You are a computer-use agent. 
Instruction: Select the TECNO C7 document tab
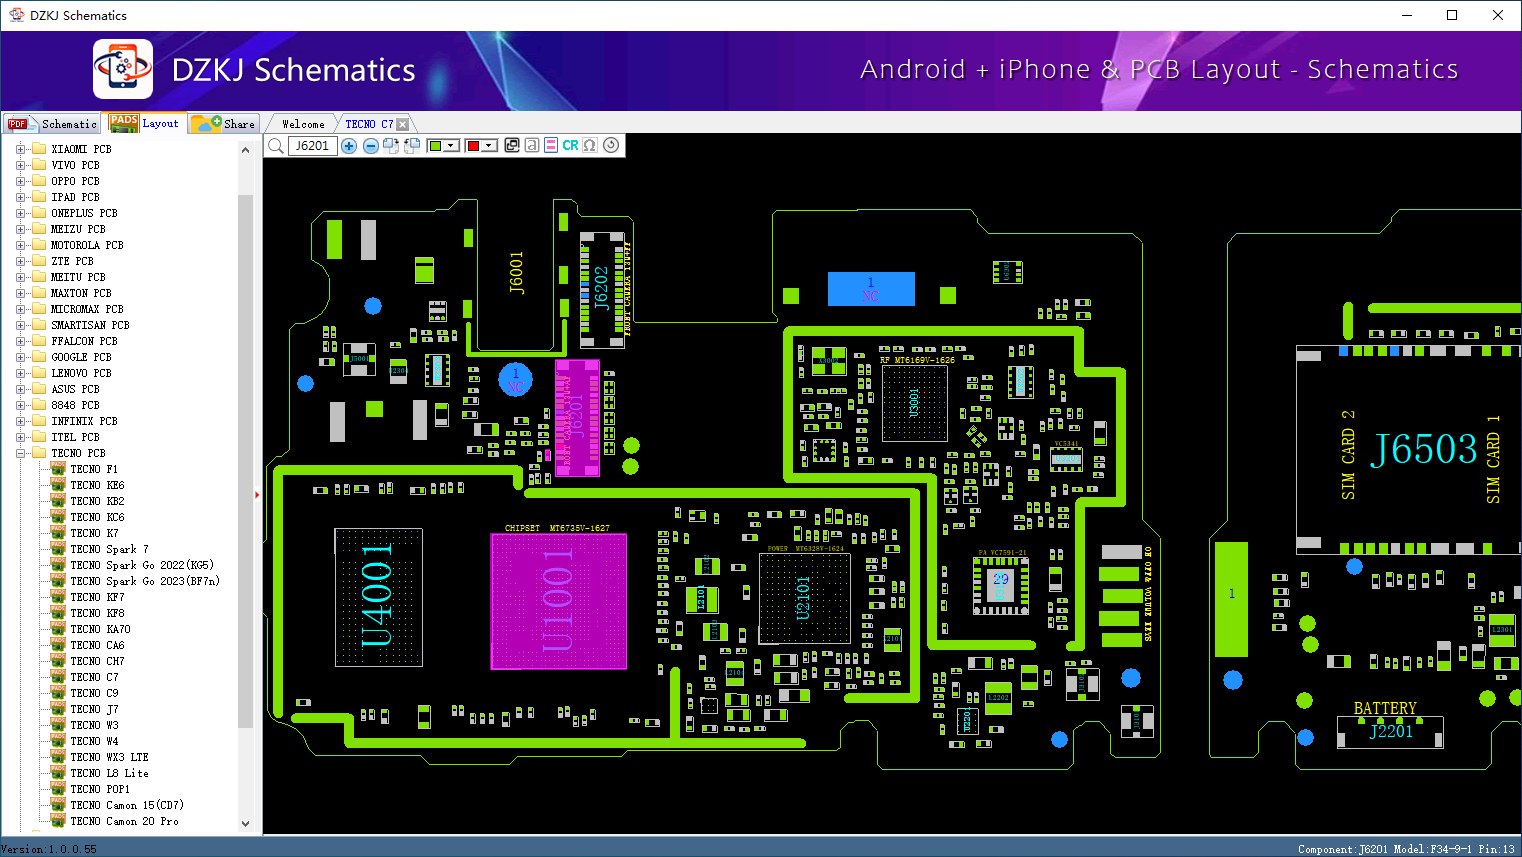click(369, 124)
